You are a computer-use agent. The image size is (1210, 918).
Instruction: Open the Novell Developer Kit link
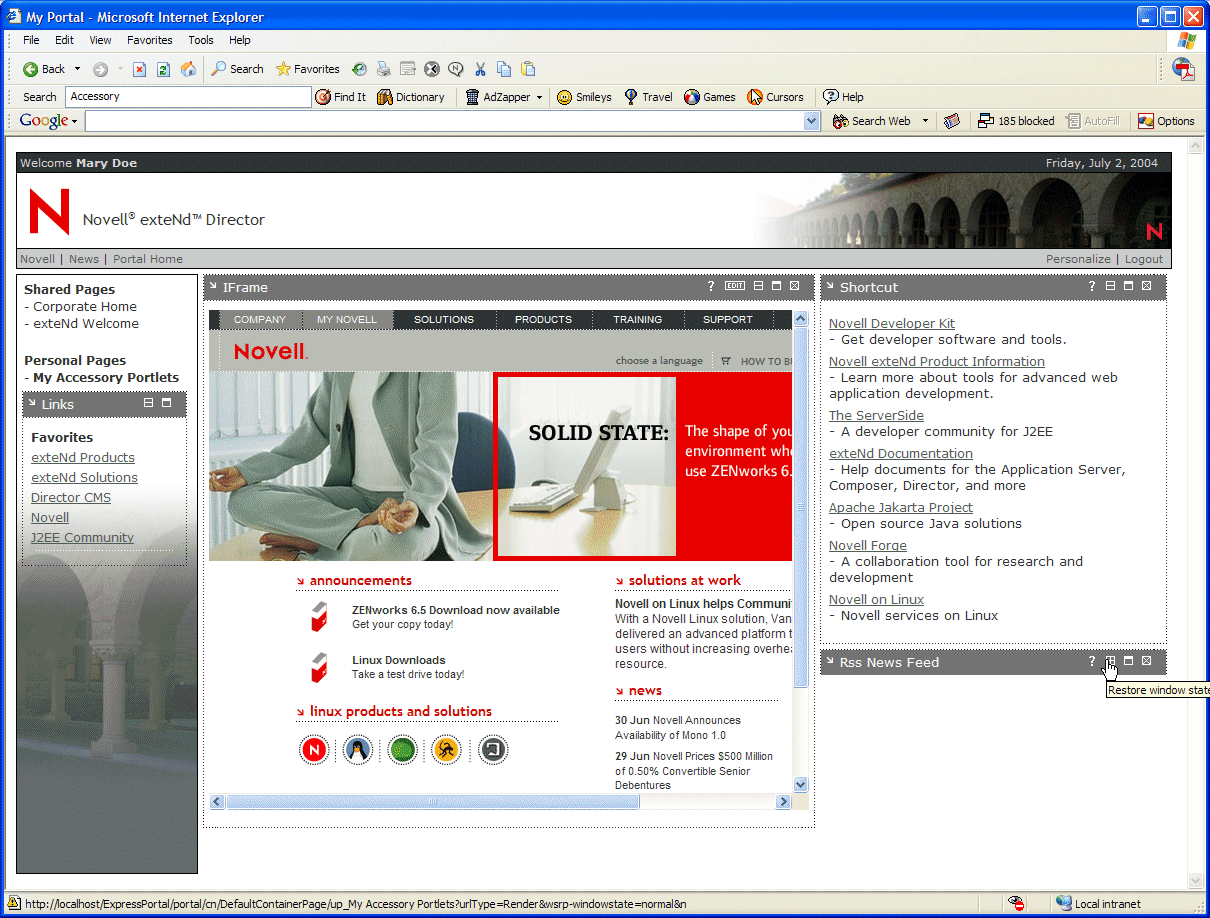[x=891, y=323]
